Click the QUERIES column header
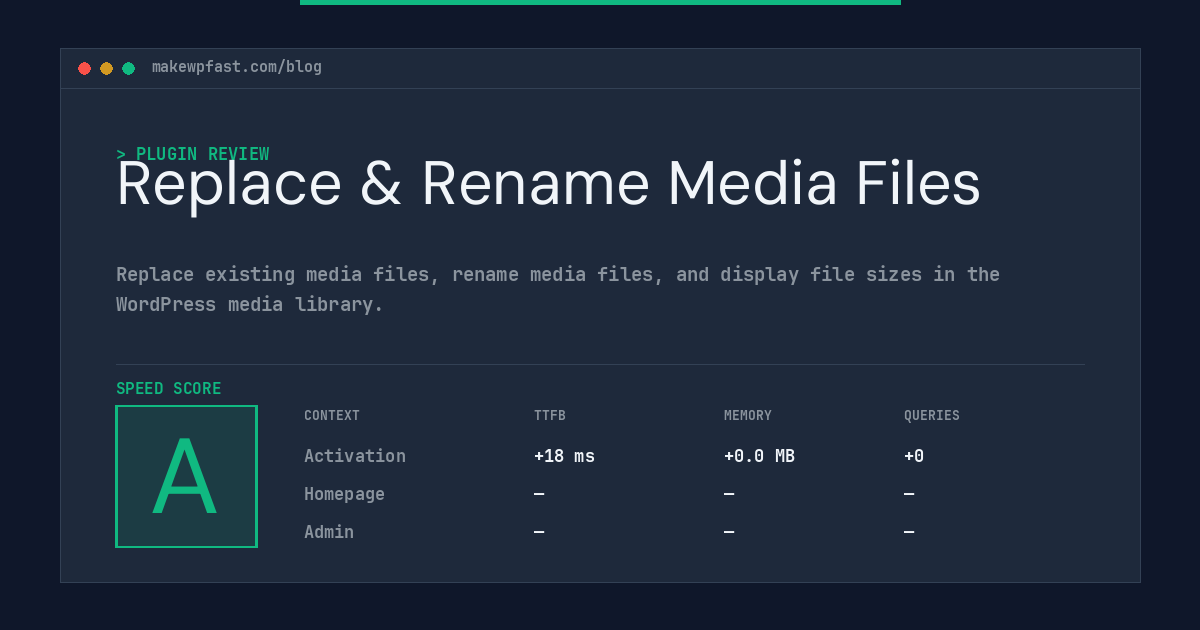 [932, 416]
